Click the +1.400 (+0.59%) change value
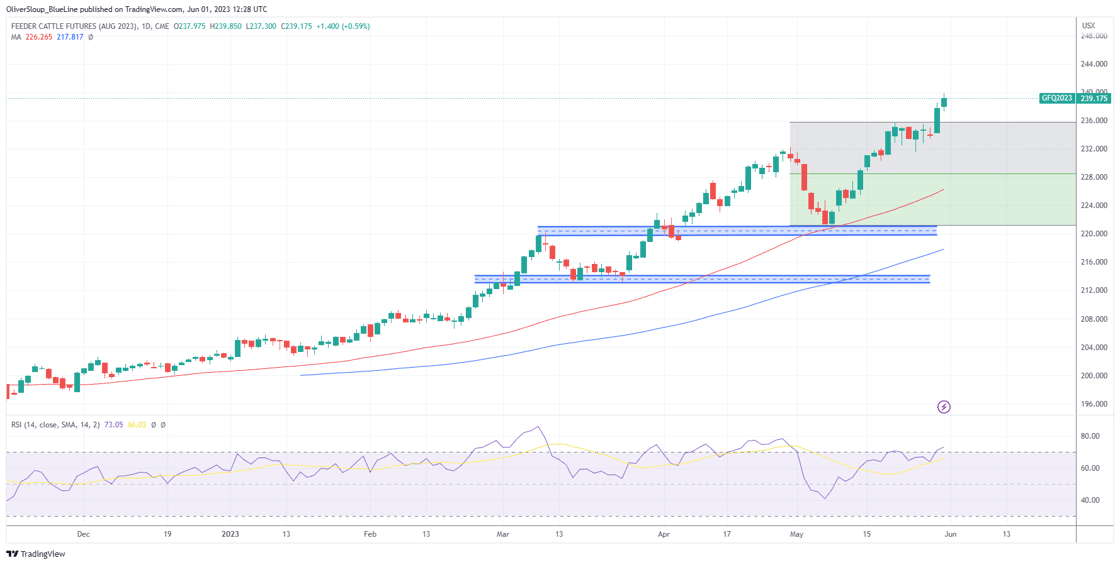The image size is (1120, 565). pyautogui.click(x=341, y=26)
